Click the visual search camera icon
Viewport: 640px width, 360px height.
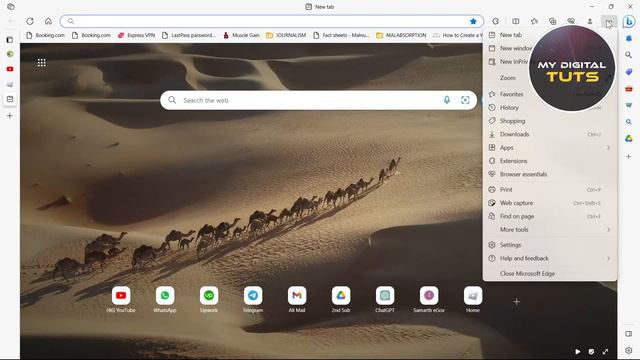click(465, 100)
